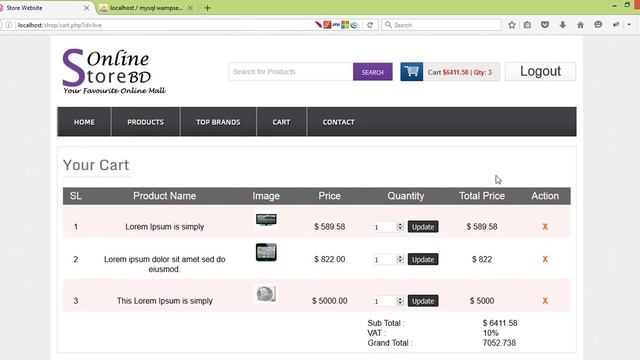Image resolution: width=640 pixels, height=360 pixels.
Task: Click the Online Store BD logo
Action: click(114, 72)
